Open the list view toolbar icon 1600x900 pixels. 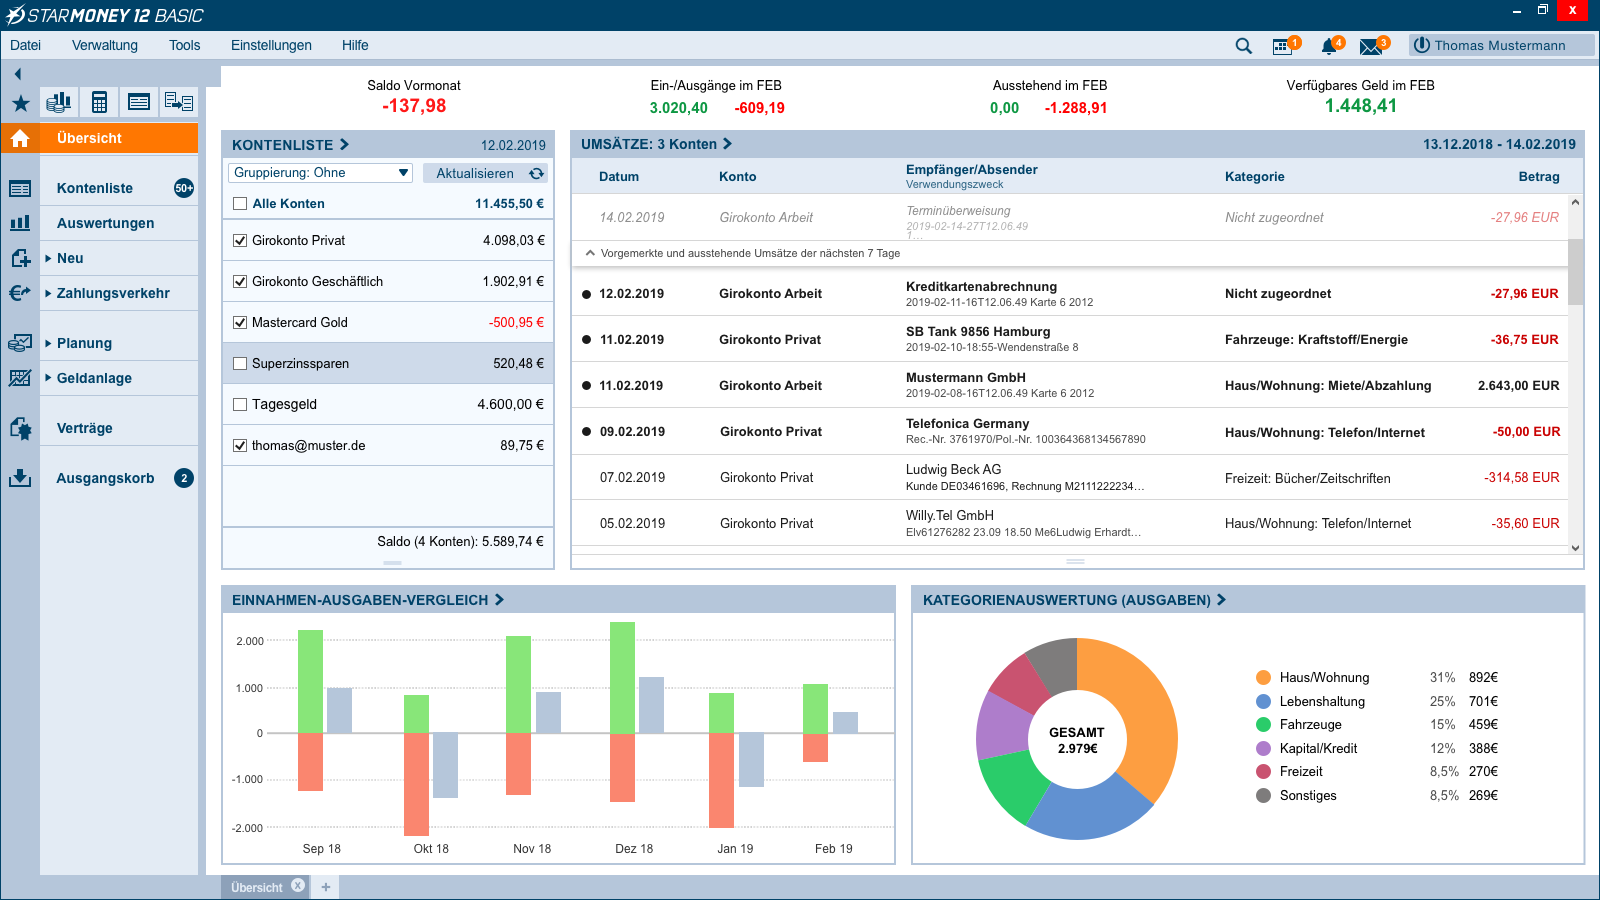(x=139, y=102)
